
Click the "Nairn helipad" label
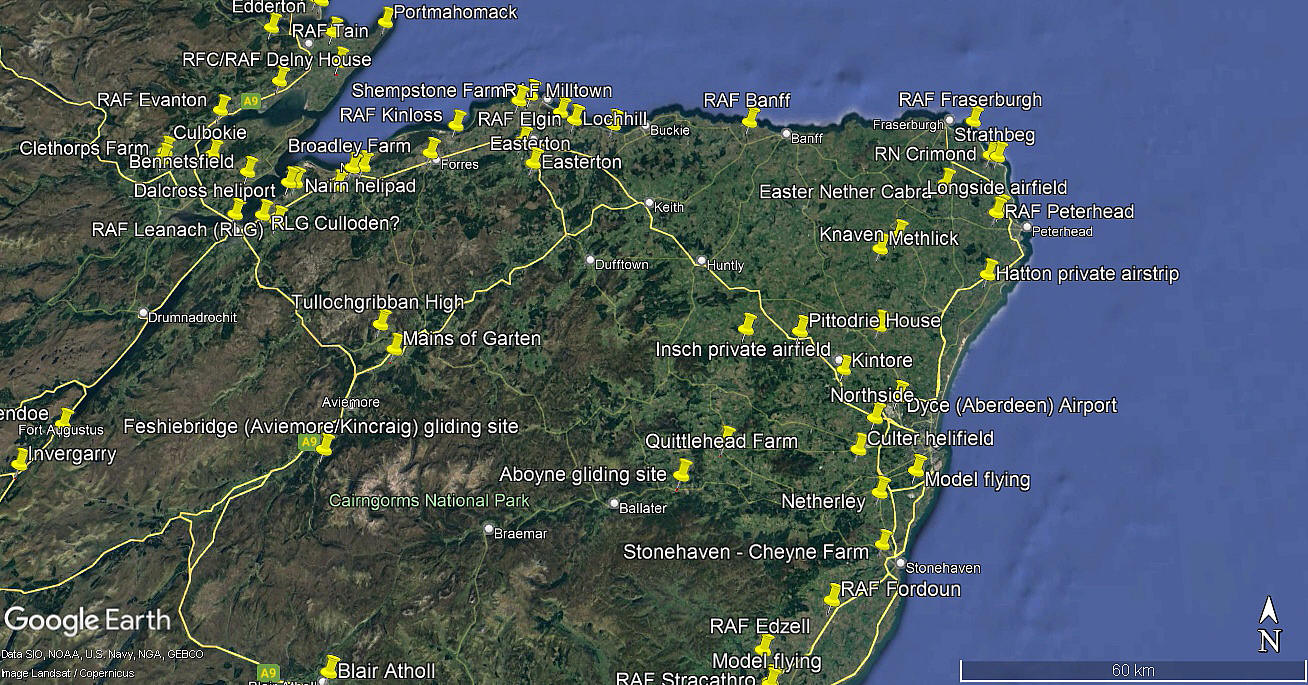pyautogui.click(x=360, y=186)
